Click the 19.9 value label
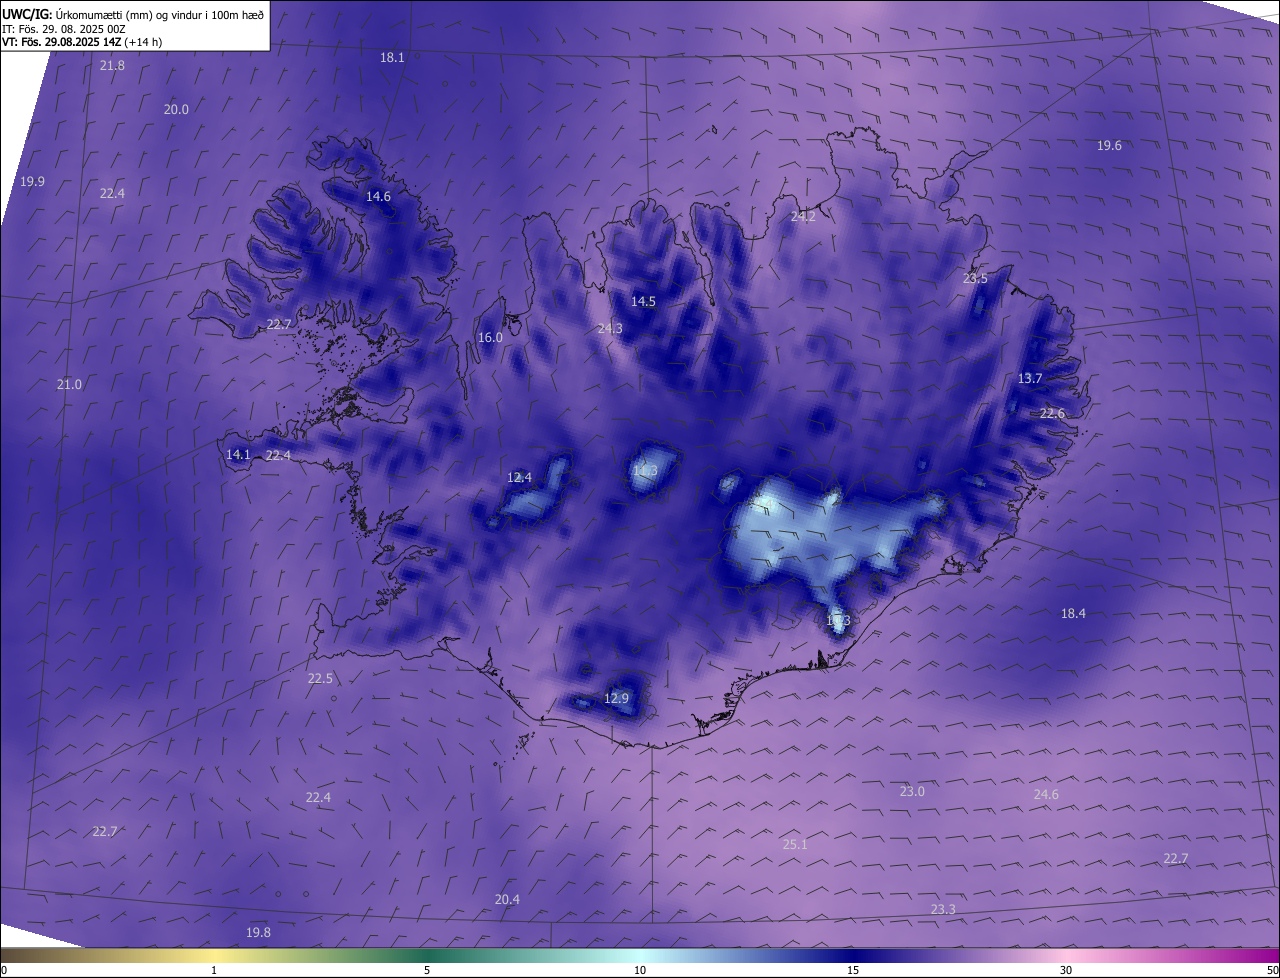The width and height of the screenshot is (1280, 978). (x=32, y=181)
